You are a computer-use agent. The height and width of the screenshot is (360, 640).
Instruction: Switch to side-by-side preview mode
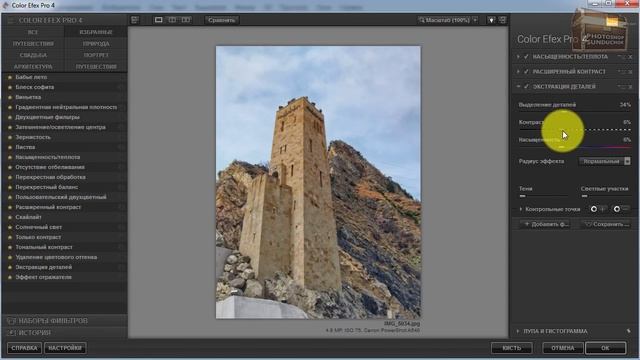point(186,20)
